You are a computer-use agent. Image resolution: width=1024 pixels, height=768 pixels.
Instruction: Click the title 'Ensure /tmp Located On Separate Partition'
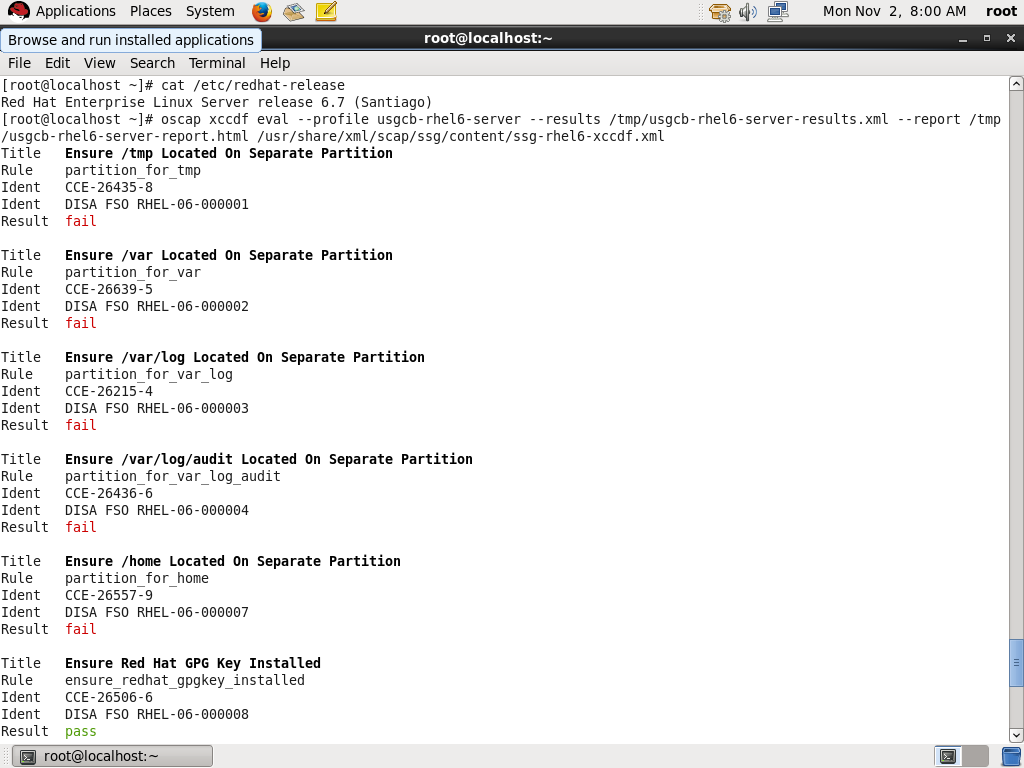click(x=229, y=153)
